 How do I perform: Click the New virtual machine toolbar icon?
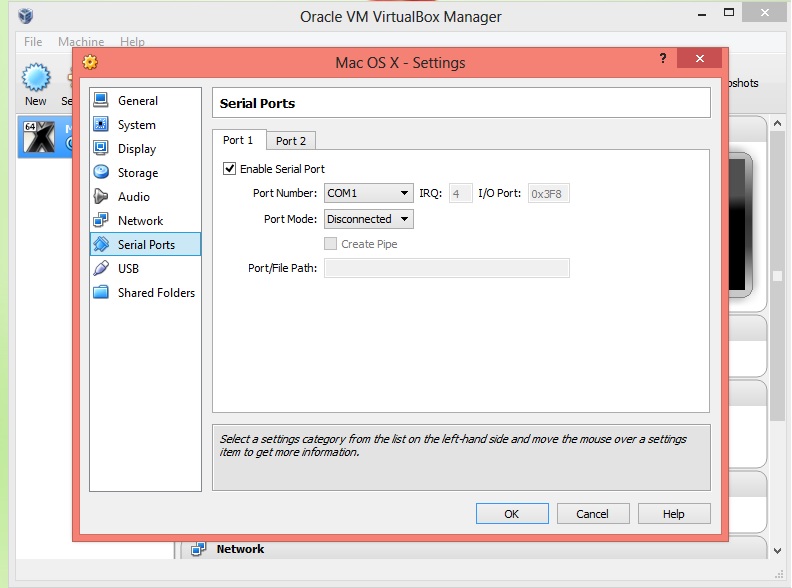coord(36,78)
